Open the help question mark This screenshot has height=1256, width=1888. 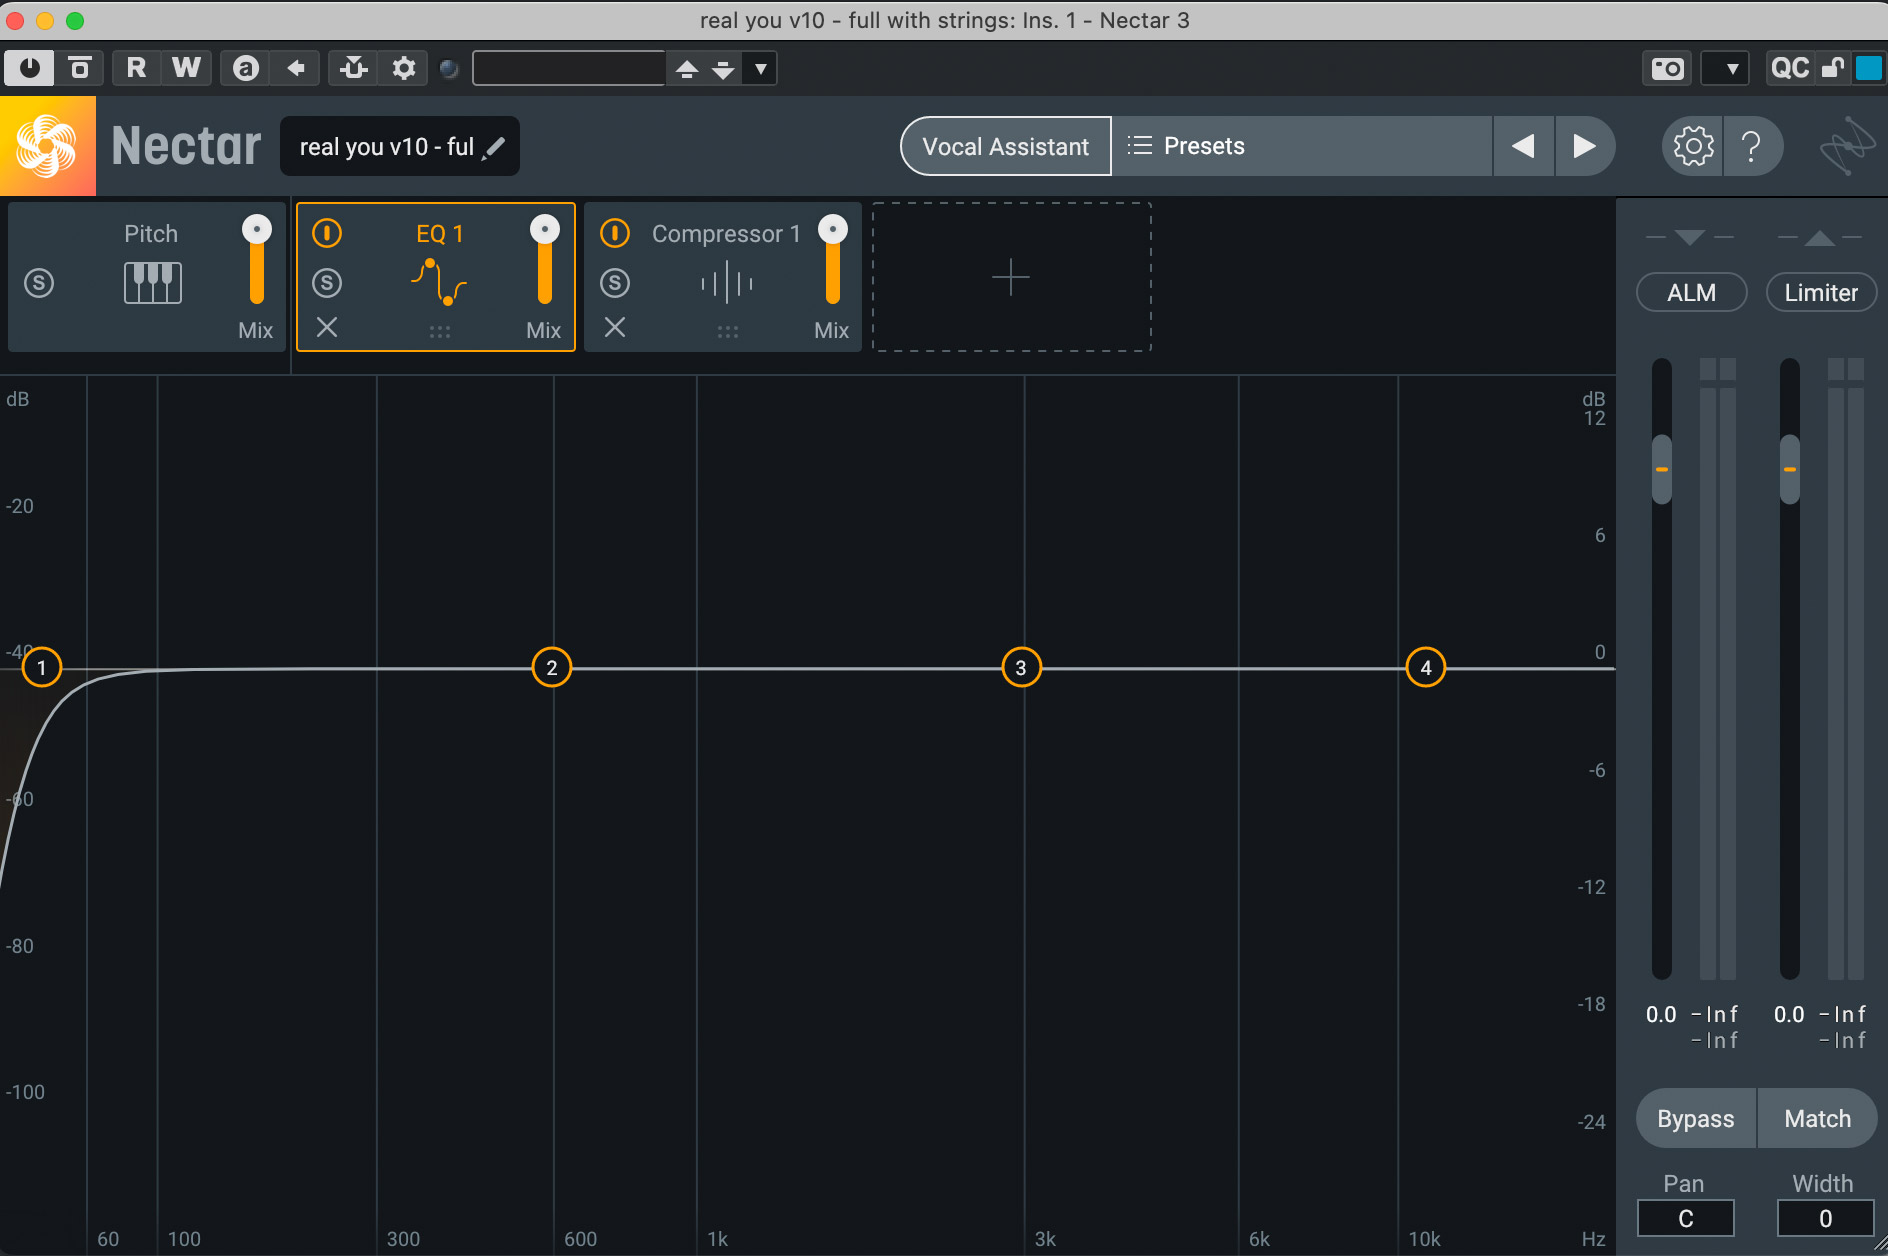1752,146
